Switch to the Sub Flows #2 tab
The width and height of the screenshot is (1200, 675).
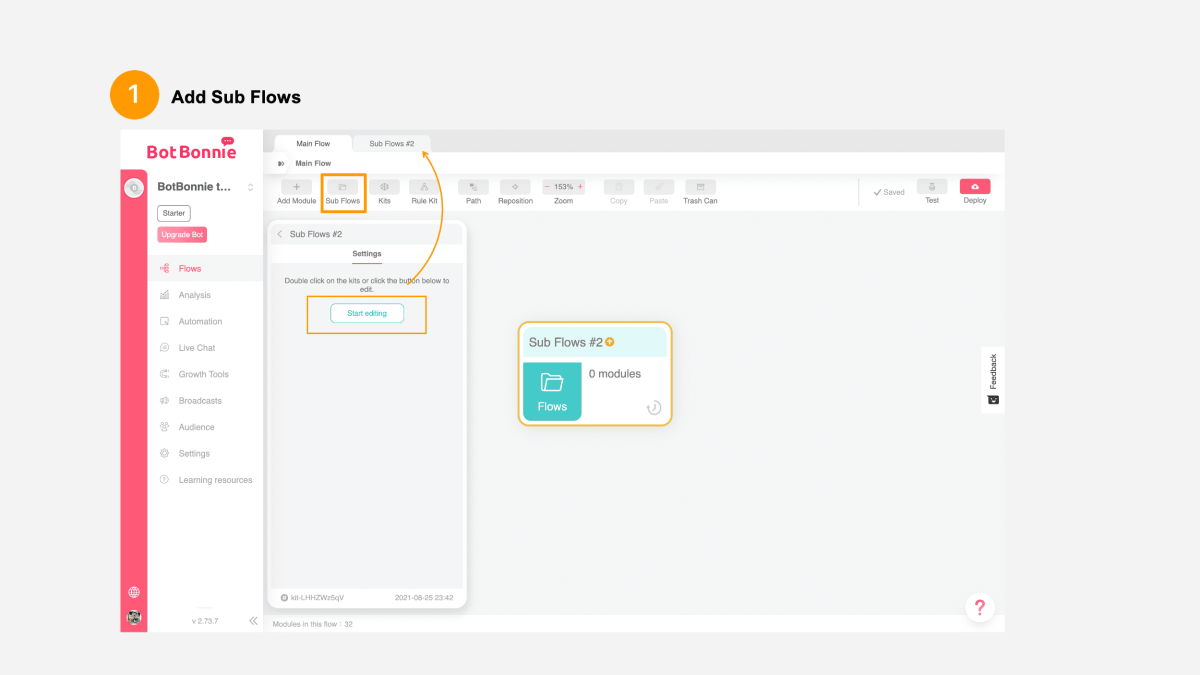click(392, 144)
